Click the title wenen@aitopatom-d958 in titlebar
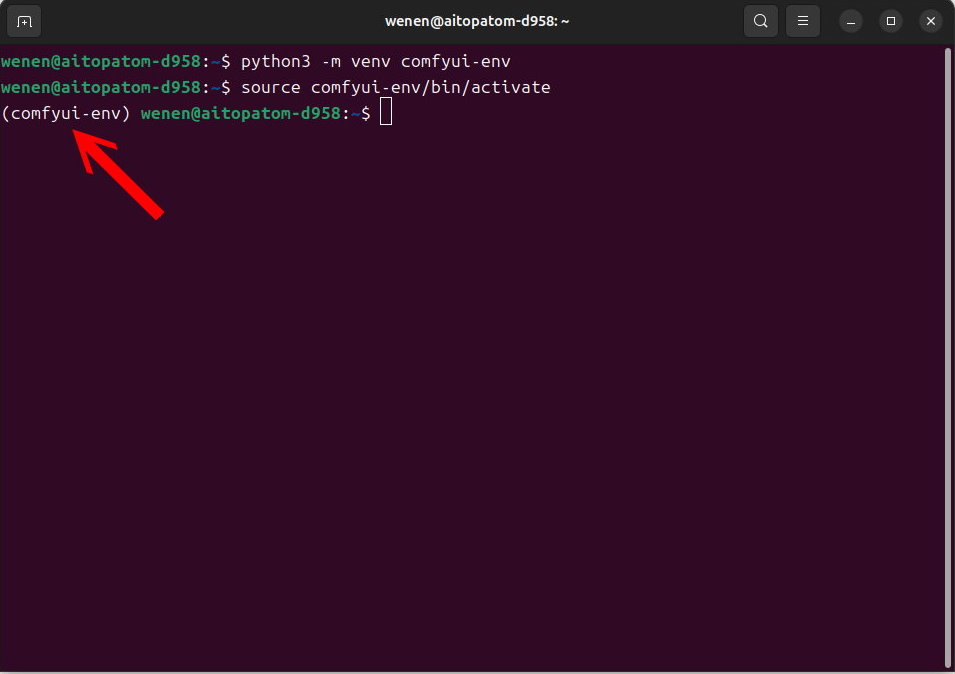Viewport: 955px width, 674px height. coord(477,20)
